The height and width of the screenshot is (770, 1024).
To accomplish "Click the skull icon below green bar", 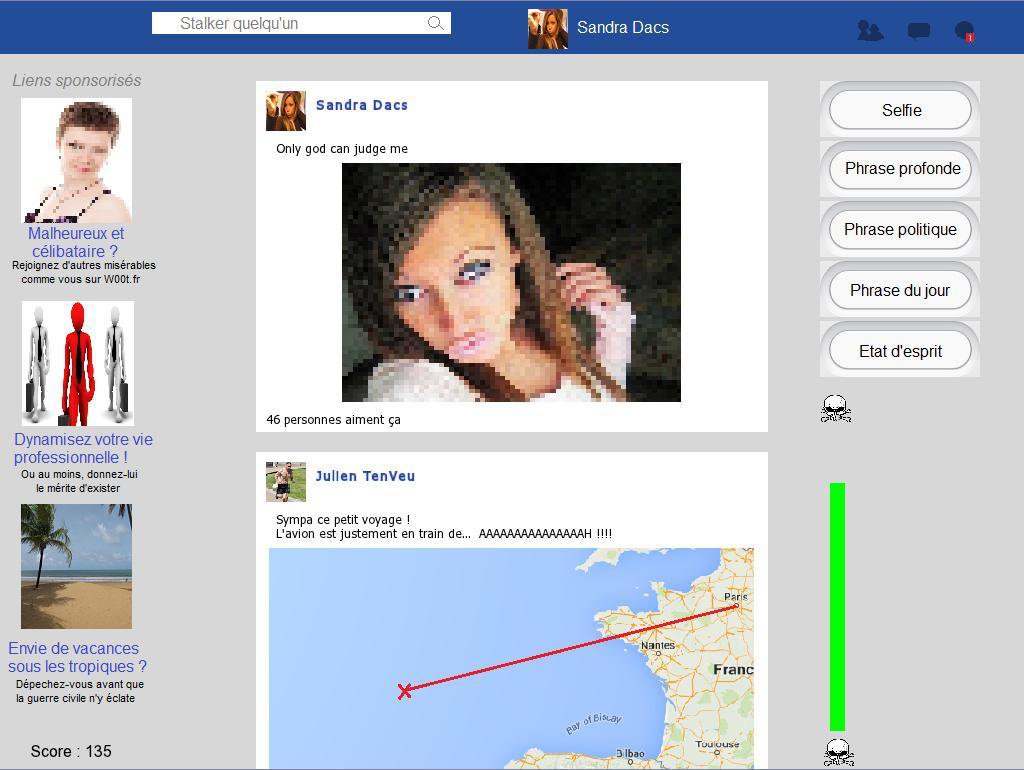I will tap(839, 752).
